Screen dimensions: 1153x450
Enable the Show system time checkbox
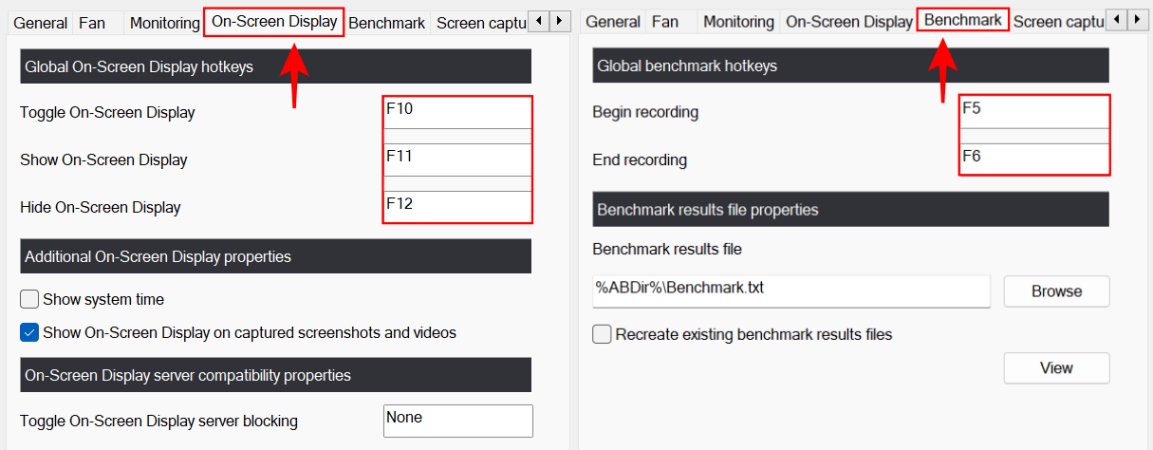[x=30, y=299]
